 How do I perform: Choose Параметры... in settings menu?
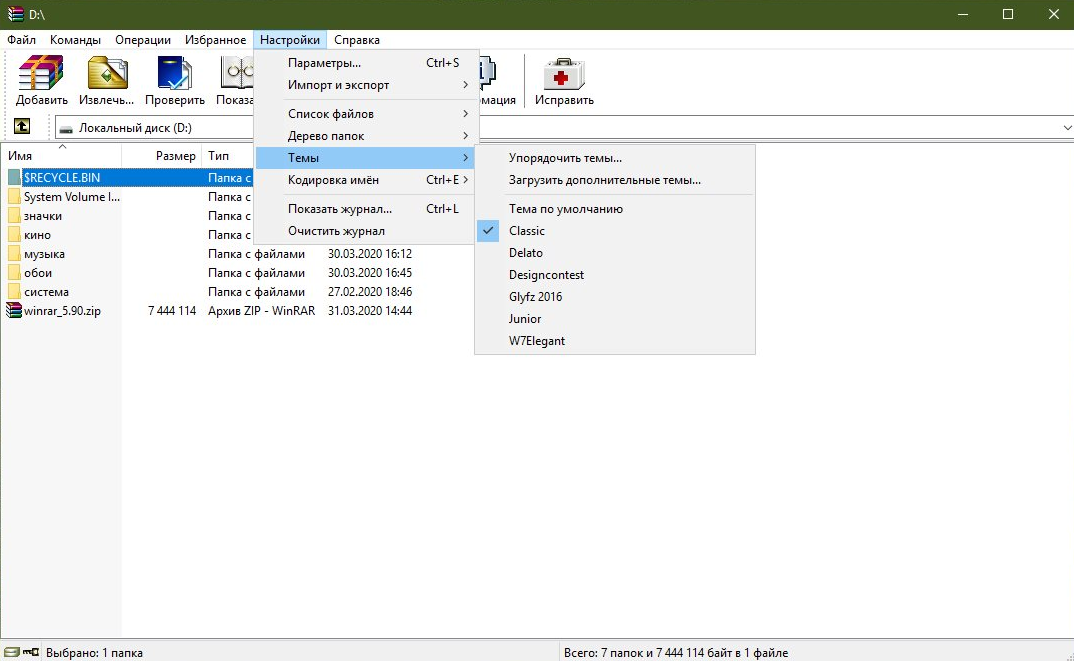point(364,63)
